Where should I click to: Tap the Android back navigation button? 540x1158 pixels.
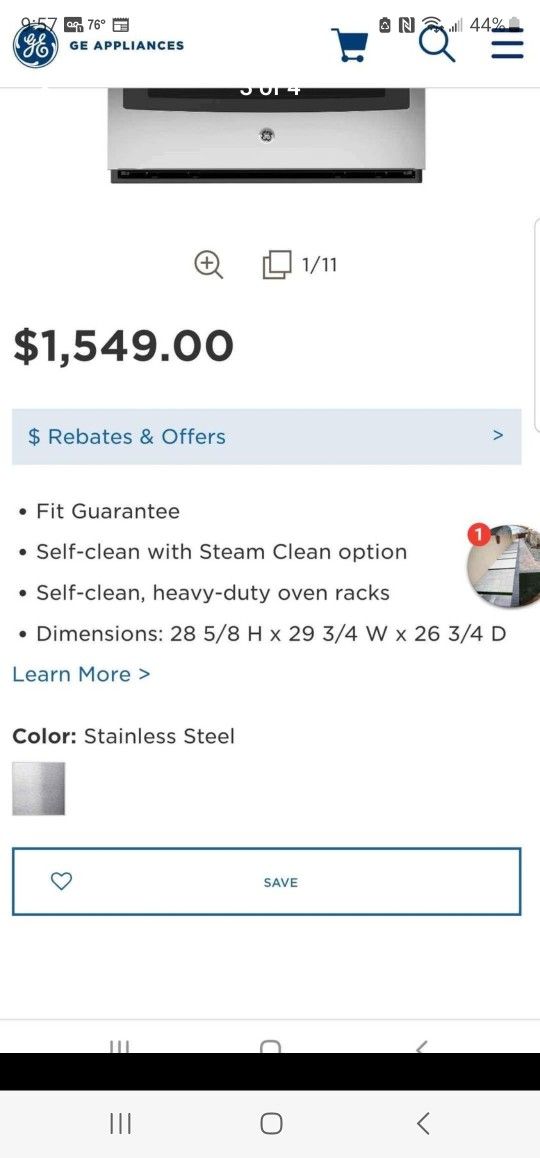point(423,1123)
